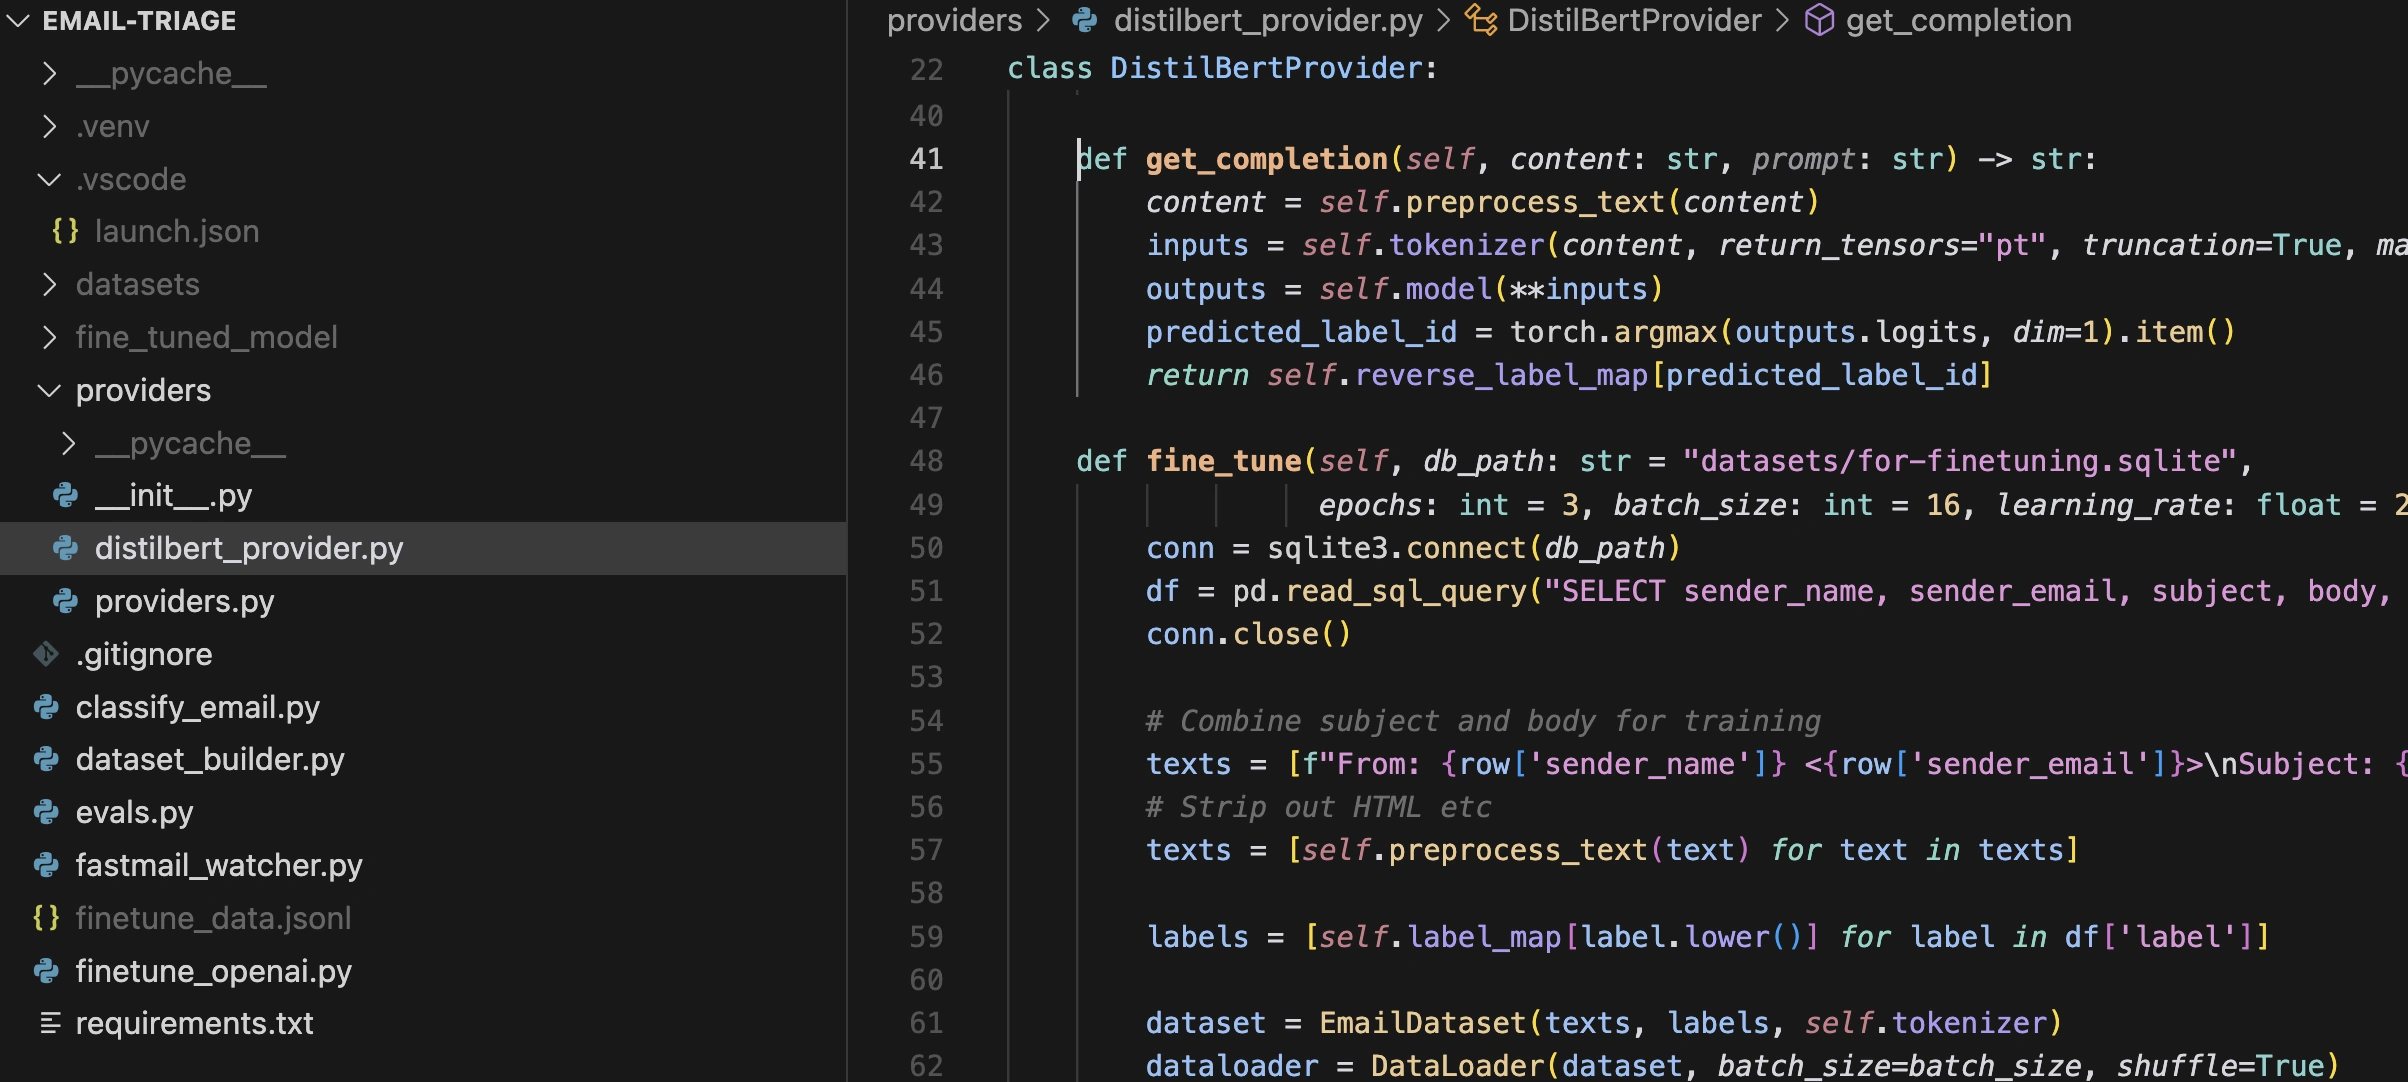This screenshot has height=1082, width=2408.
Task: Click providers breadcrumb segment
Action: (954, 20)
